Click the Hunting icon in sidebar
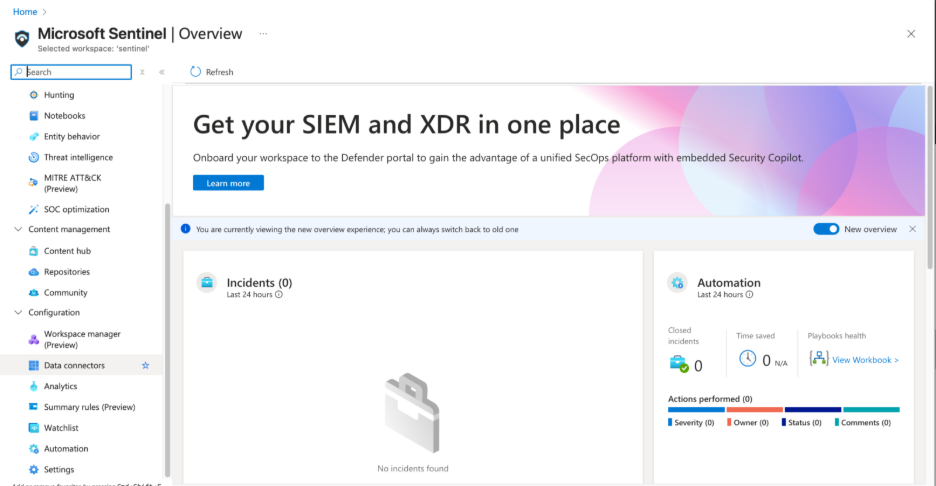Screen dimensions: 936x486 34,95
